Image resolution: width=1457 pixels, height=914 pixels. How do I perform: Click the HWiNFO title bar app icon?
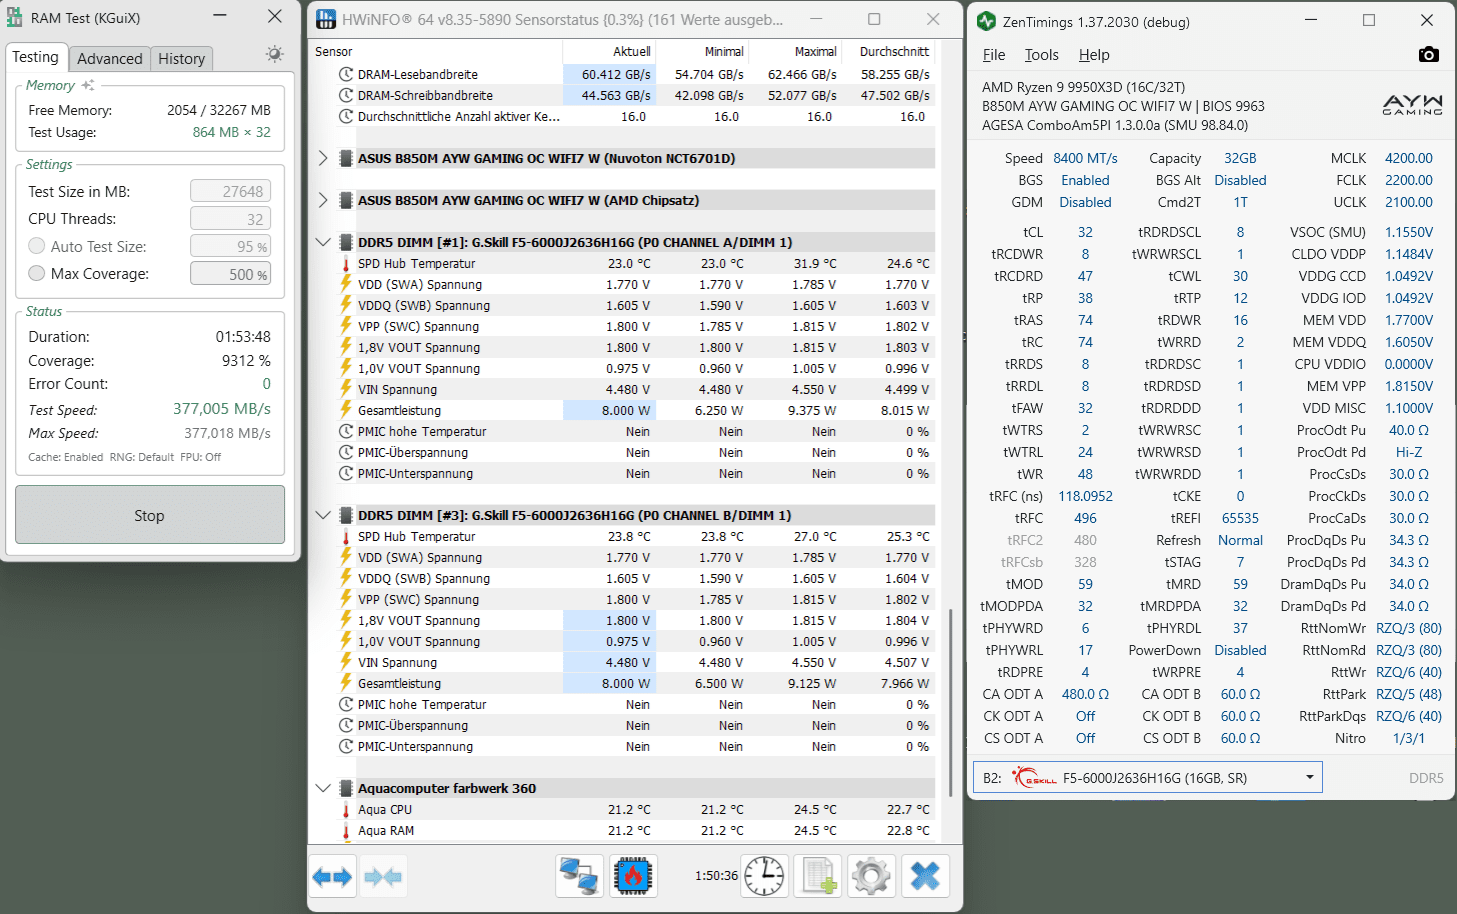(326, 19)
